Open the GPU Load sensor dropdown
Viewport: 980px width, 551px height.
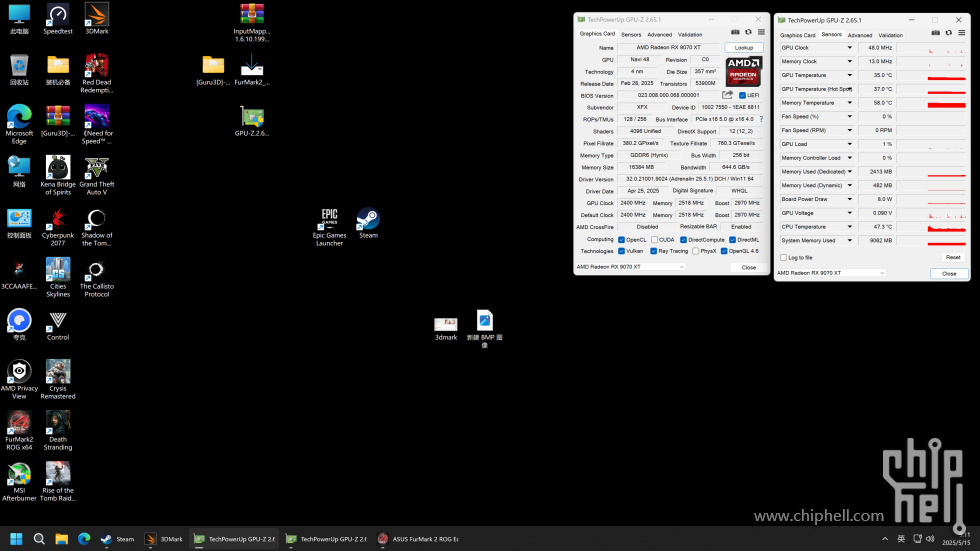coord(849,144)
